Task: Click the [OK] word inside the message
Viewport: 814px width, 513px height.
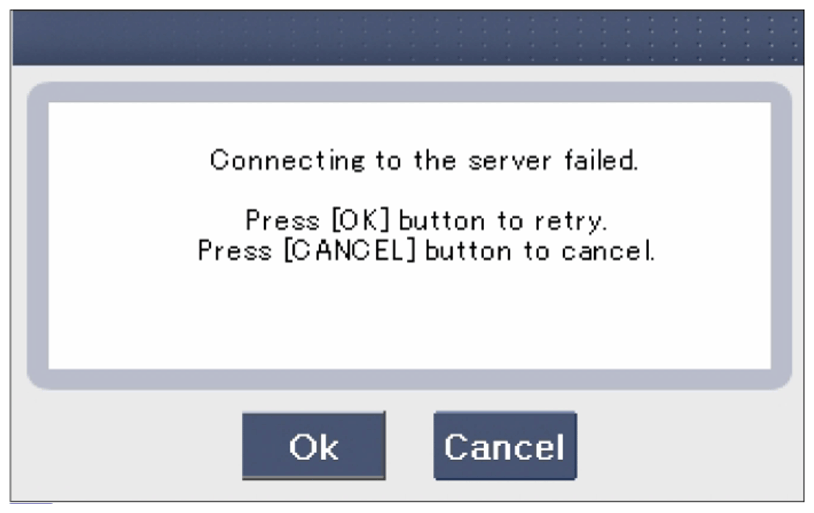Action: pos(360,220)
